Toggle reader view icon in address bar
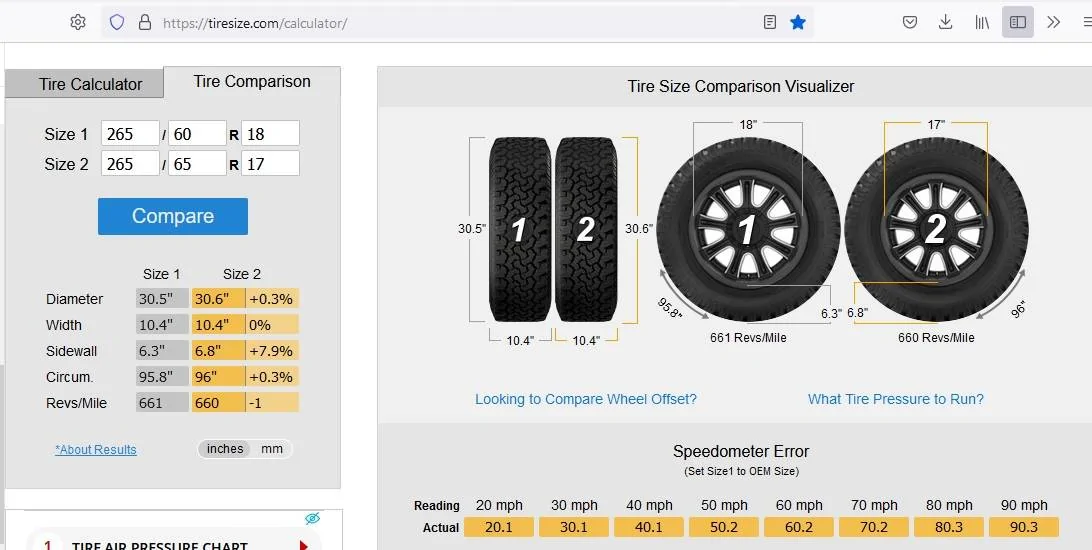 pyautogui.click(x=770, y=22)
